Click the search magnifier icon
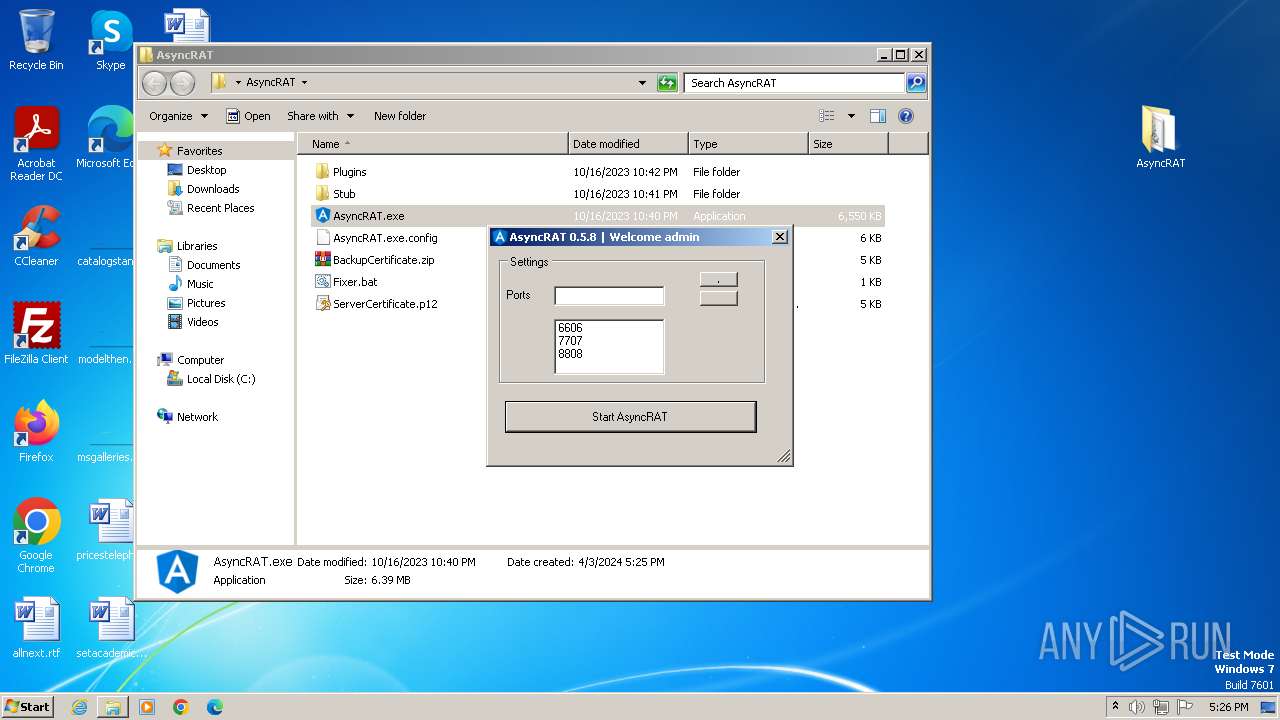Viewport: 1280px width, 720px height. 915,83
